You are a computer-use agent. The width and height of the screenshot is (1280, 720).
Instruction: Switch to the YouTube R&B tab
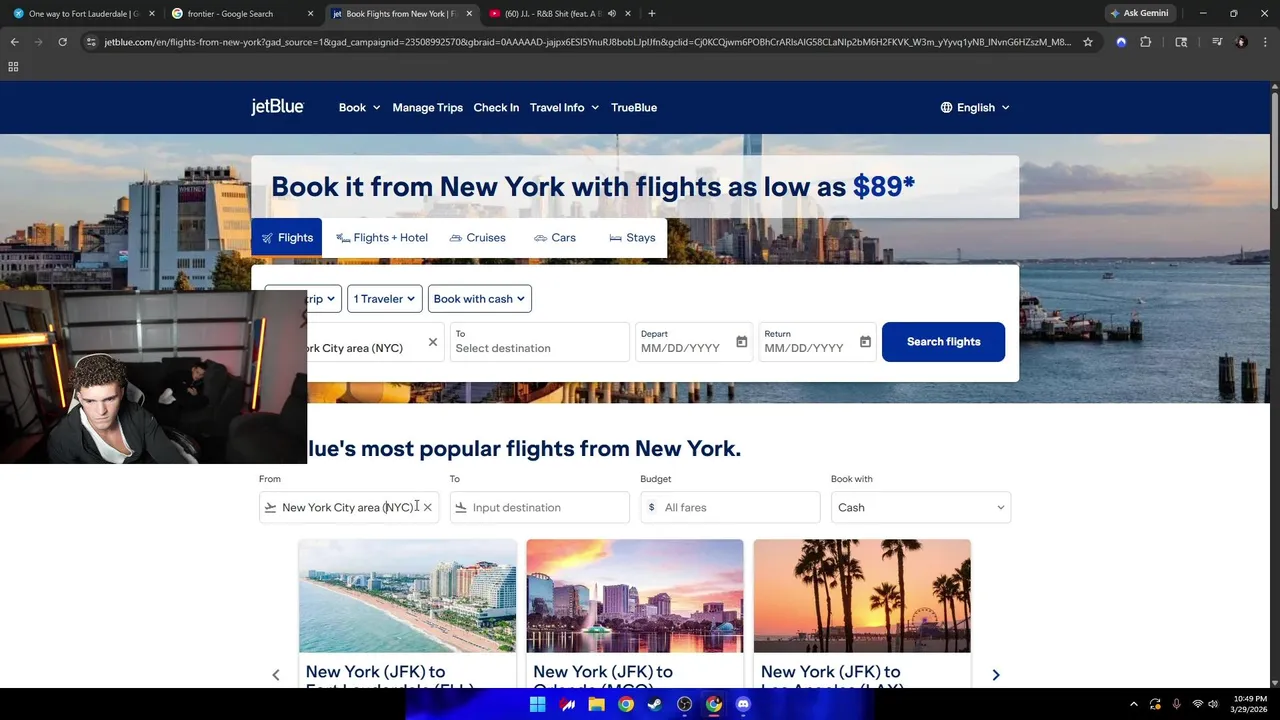[558, 14]
